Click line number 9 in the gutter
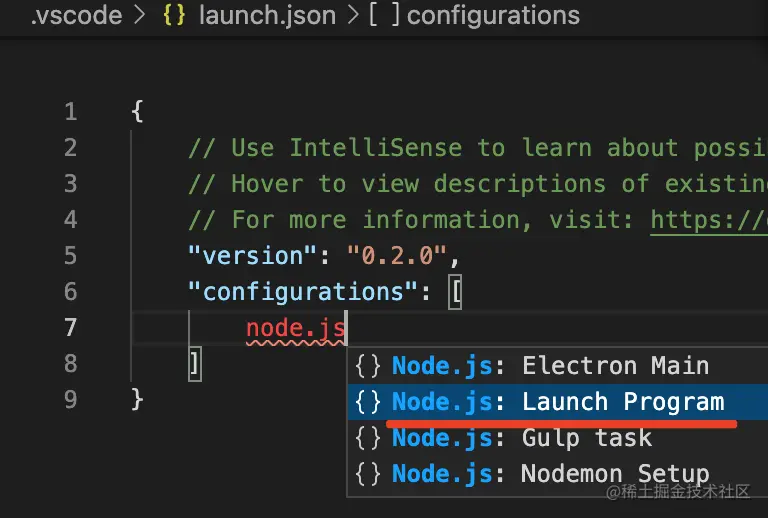The width and height of the screenshot is (768, 518). (x=71, y=400)
